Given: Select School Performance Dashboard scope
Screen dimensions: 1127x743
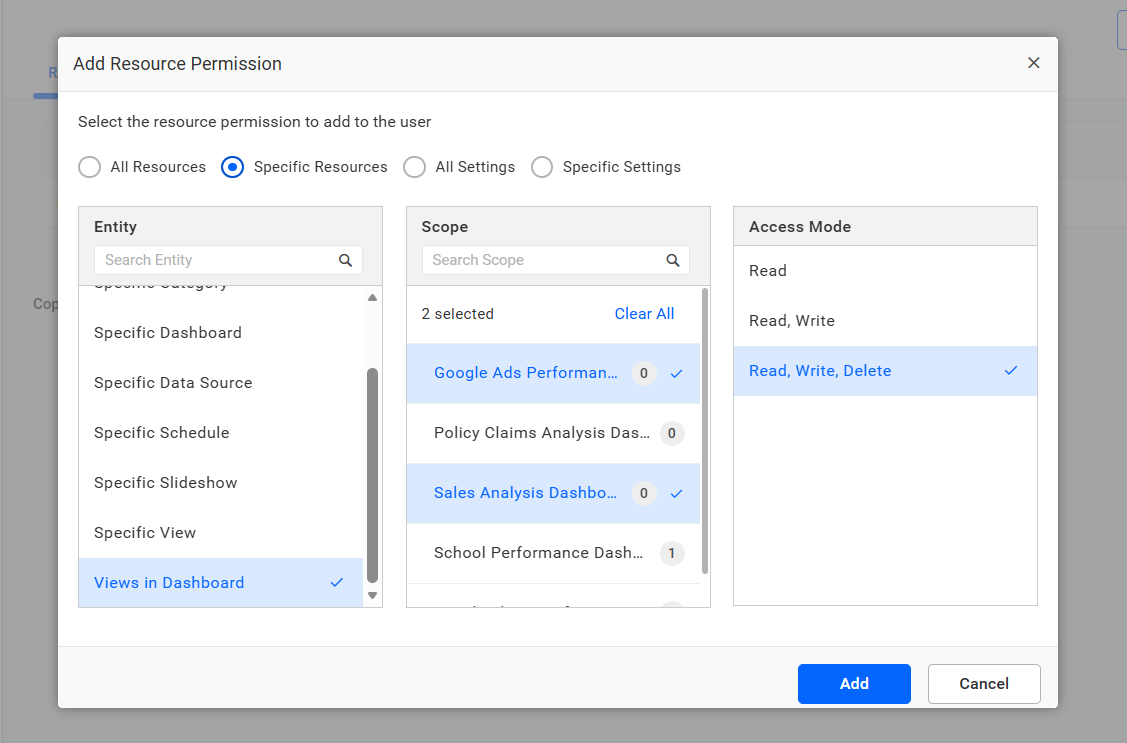Looking at the screenshot, I should coord(553,553).
